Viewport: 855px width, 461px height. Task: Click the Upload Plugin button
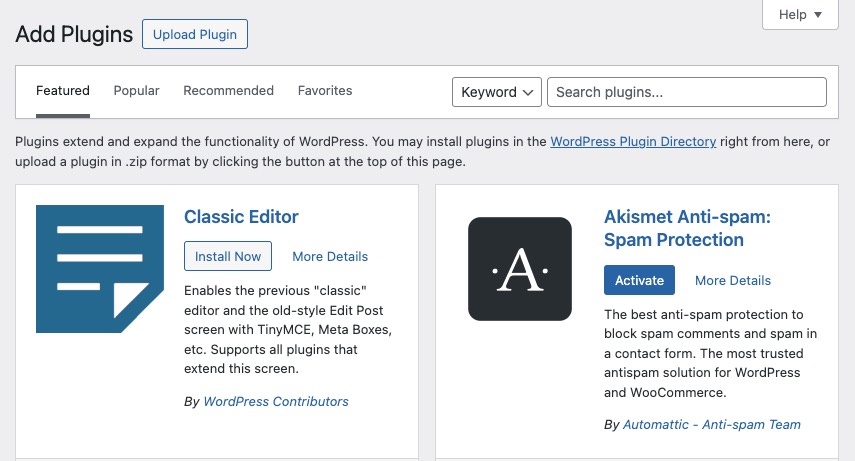195,34
